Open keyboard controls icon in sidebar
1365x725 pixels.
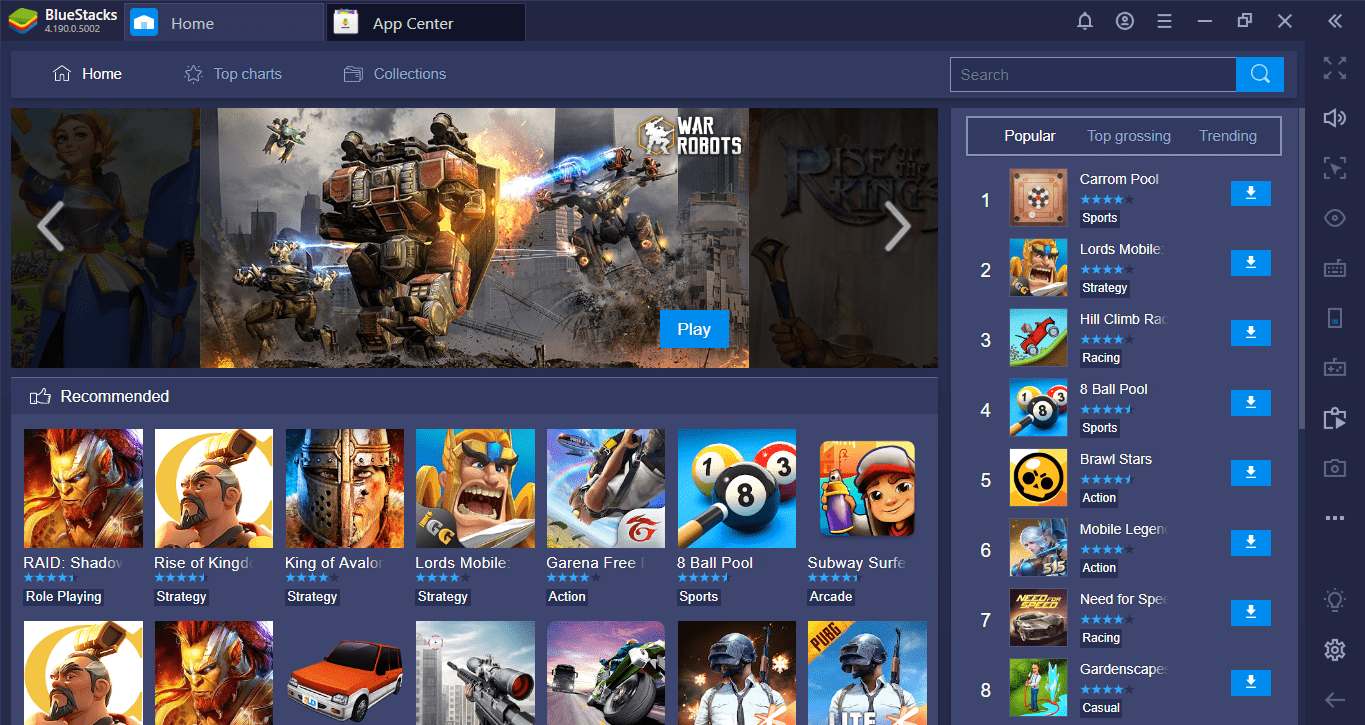click(1335, 268)
